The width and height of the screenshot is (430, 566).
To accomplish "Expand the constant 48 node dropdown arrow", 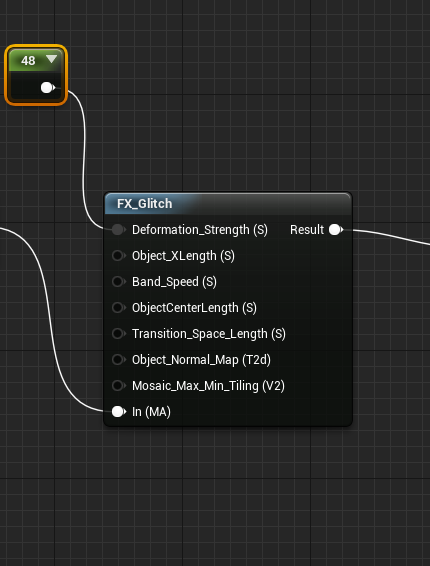I will 52,59.
